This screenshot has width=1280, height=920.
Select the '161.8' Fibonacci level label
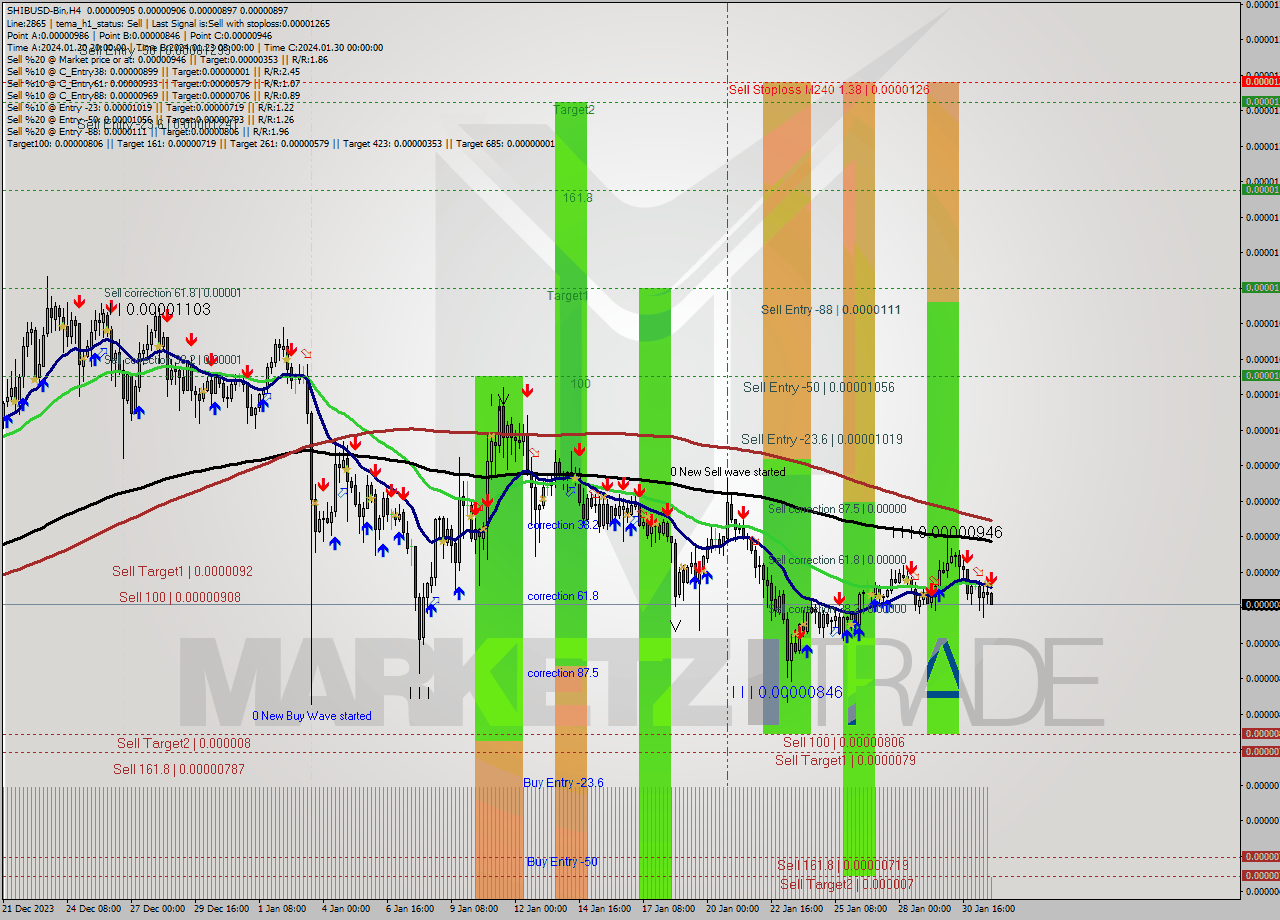coord(577,198)
